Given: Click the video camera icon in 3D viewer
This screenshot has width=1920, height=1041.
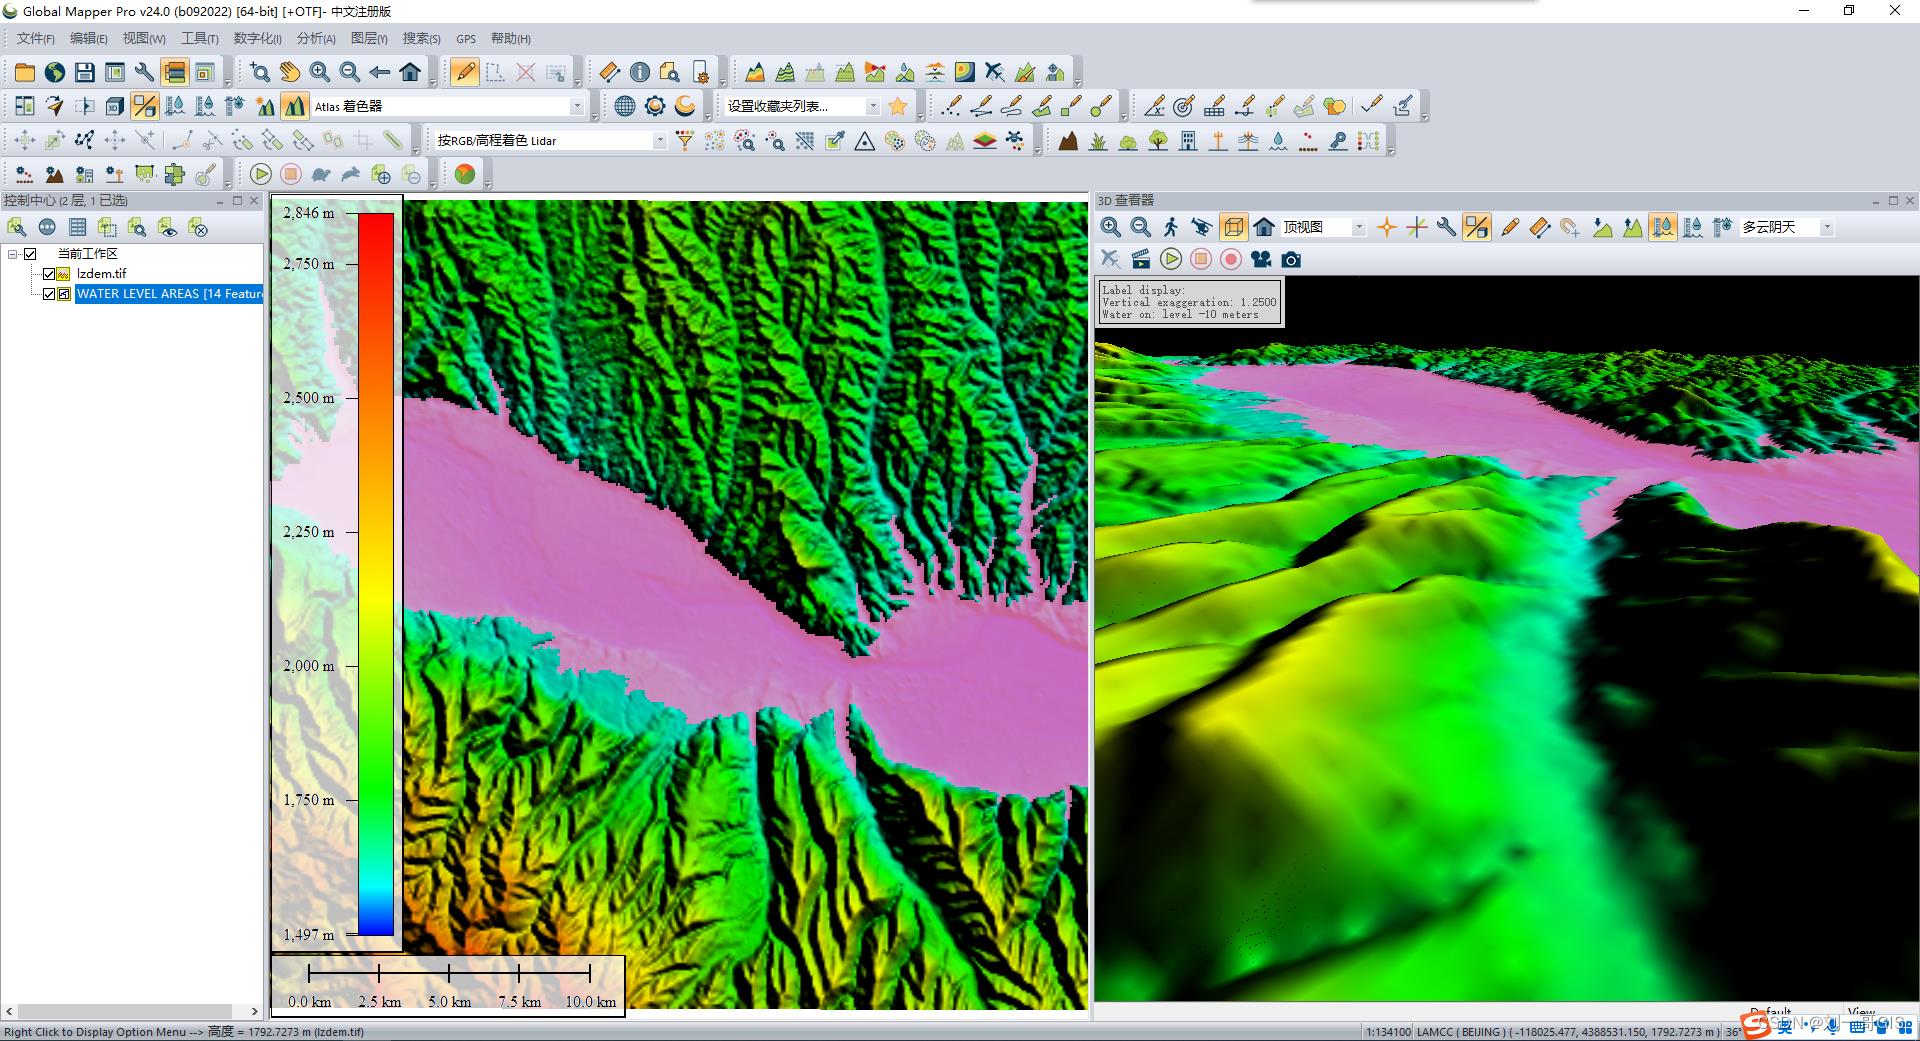Looking at the screenshot, I should click(x=1261, y=260).
